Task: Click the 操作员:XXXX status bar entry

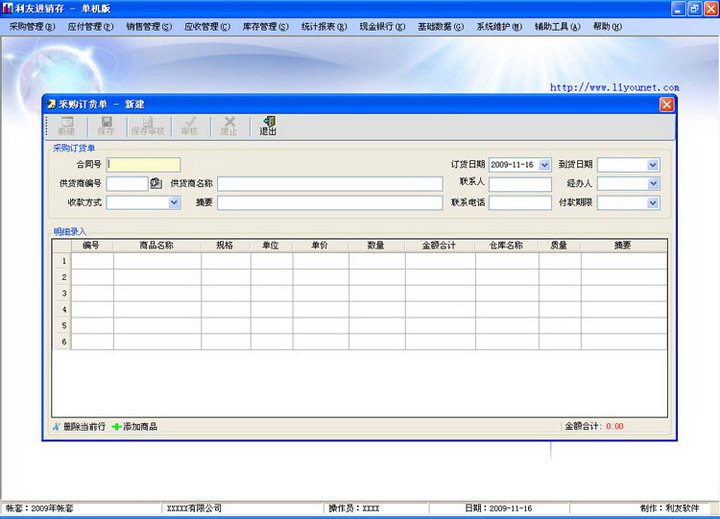Action: pos(354,508)
